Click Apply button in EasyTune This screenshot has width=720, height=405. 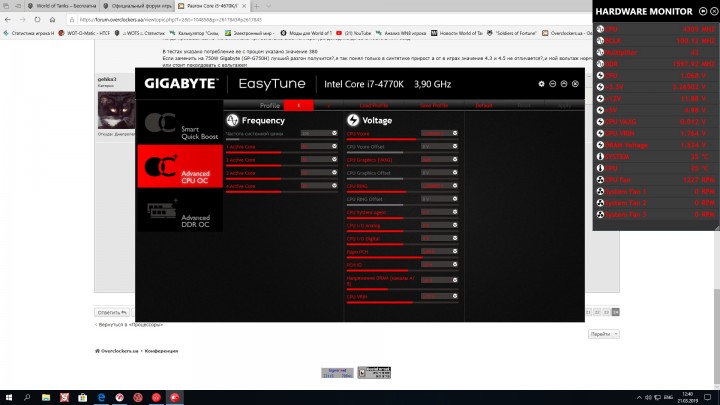pyautogui.click(x=564, y=106)
